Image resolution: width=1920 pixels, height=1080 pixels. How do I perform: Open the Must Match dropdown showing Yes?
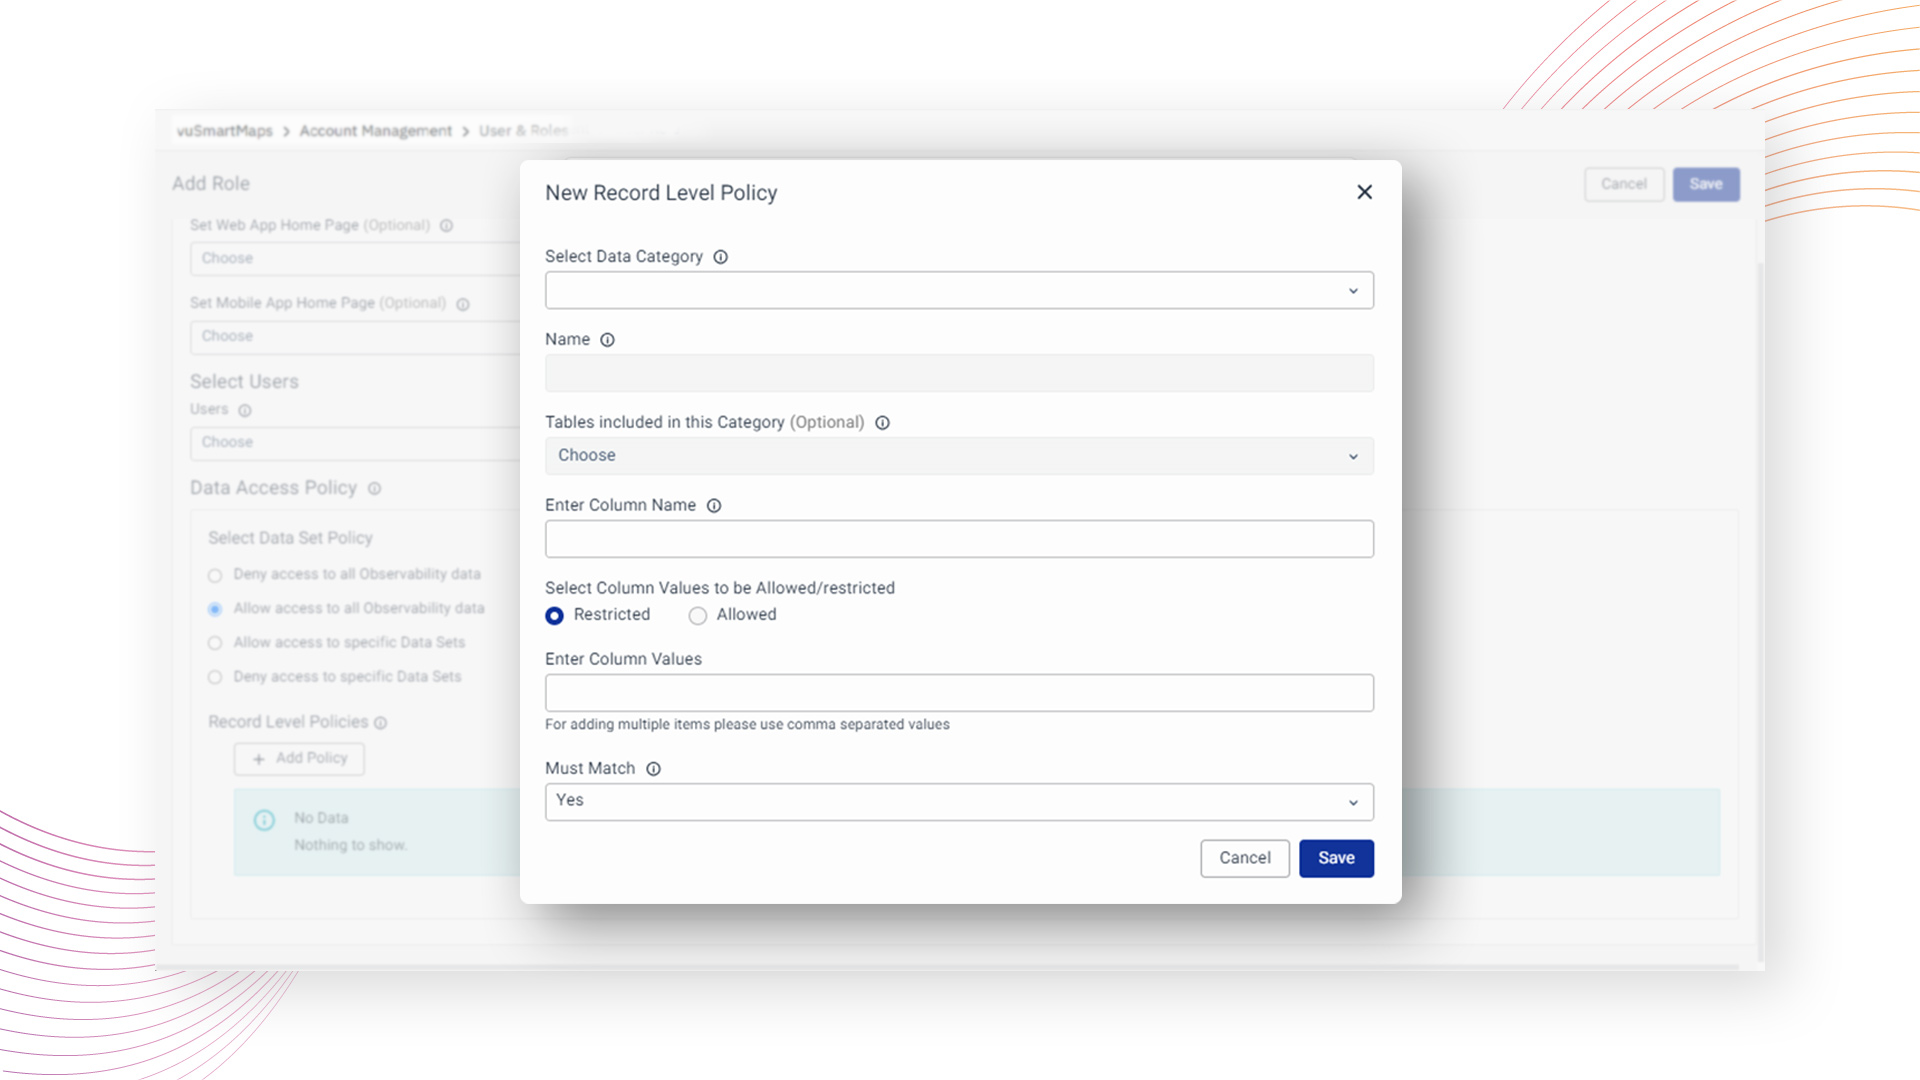pyautogui.click(x=958, y=802)
